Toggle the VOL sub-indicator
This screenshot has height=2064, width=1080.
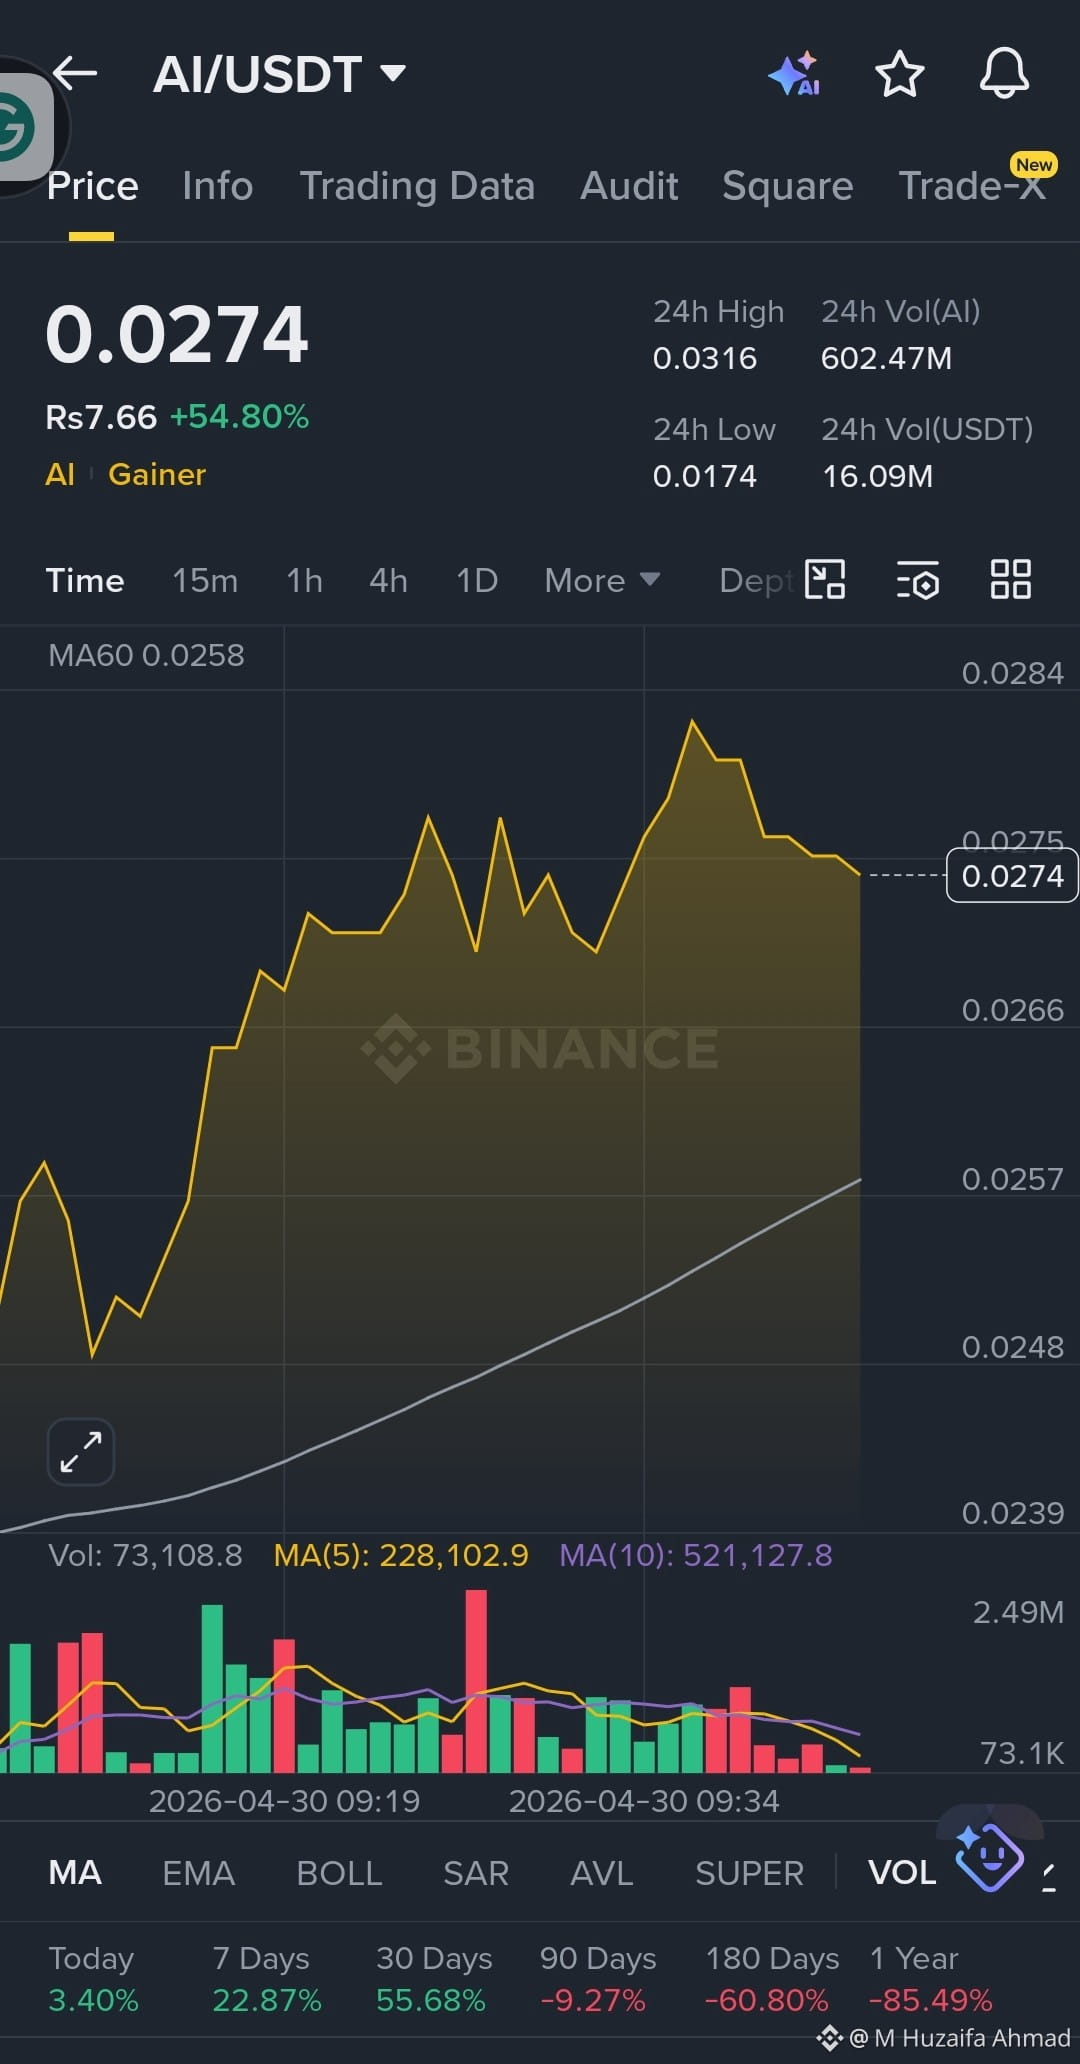(x=902, y=1873)
